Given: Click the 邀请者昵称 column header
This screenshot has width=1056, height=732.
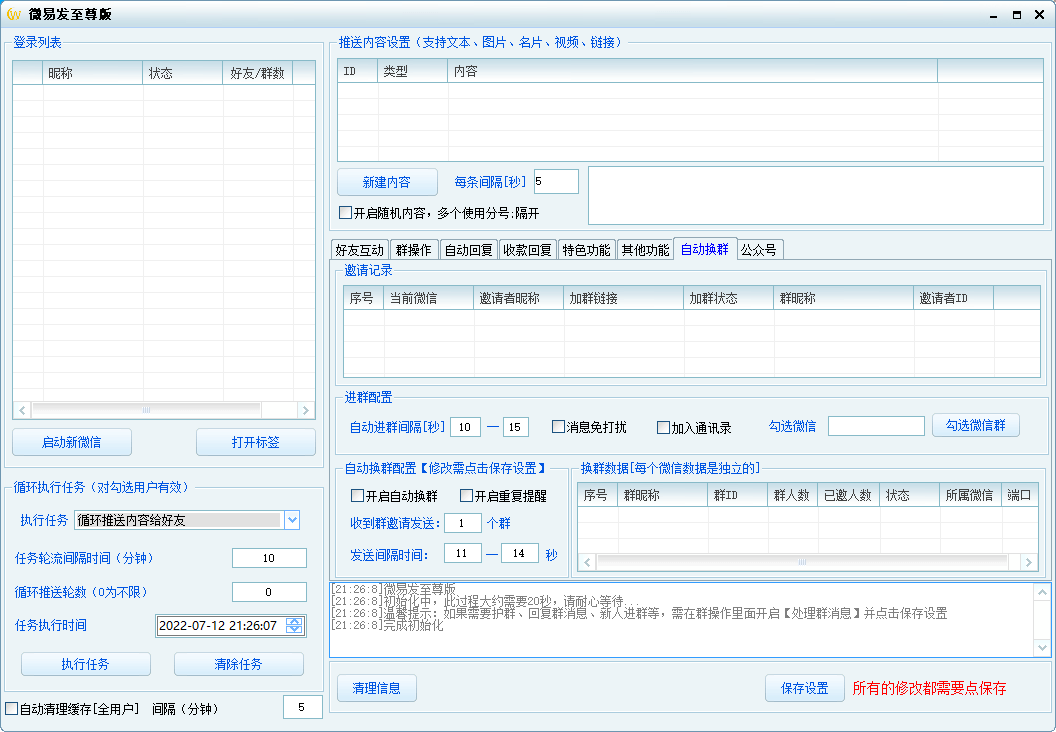Looking at the screenshot, I should pyautogui.click(x=518, y=298).
